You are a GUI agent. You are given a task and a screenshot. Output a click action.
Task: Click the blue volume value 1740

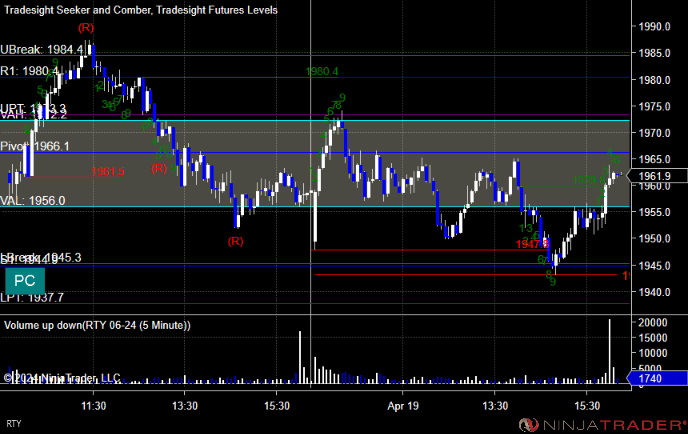[657, 378]
